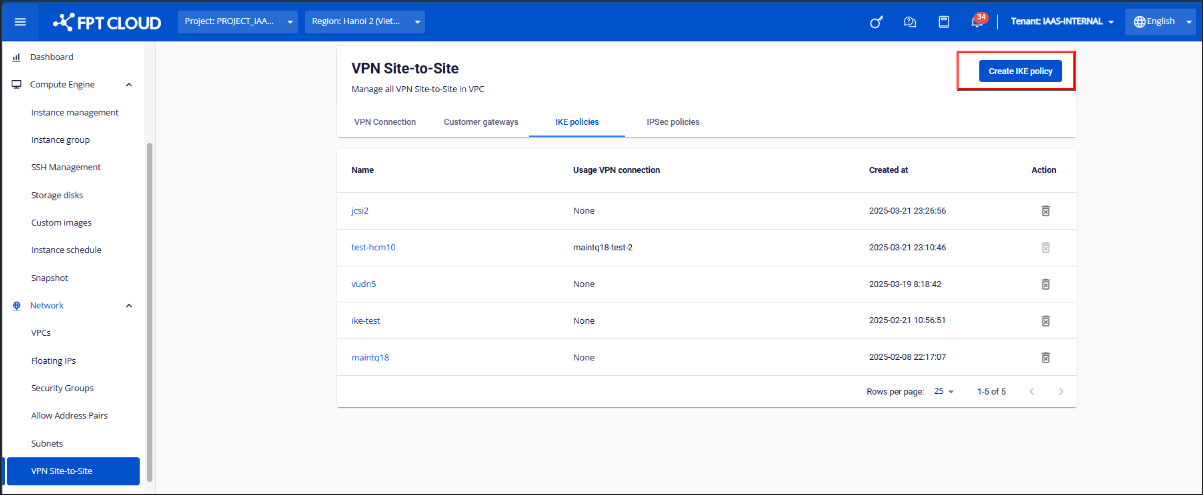1203x495 pixels.
Task: Open the test-hcm10 policy link
Action: tap(373, 247)
